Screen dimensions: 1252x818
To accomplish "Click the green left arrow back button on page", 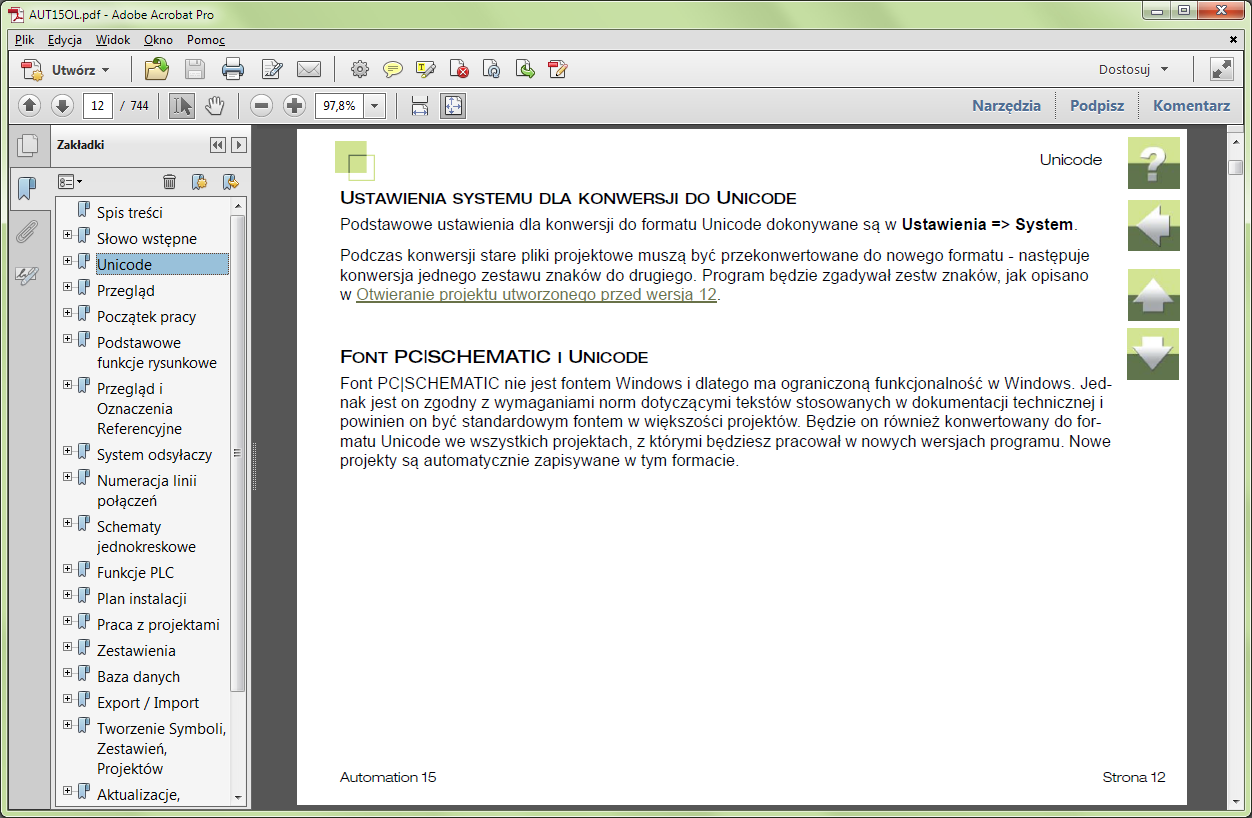I will (1154, 225).
